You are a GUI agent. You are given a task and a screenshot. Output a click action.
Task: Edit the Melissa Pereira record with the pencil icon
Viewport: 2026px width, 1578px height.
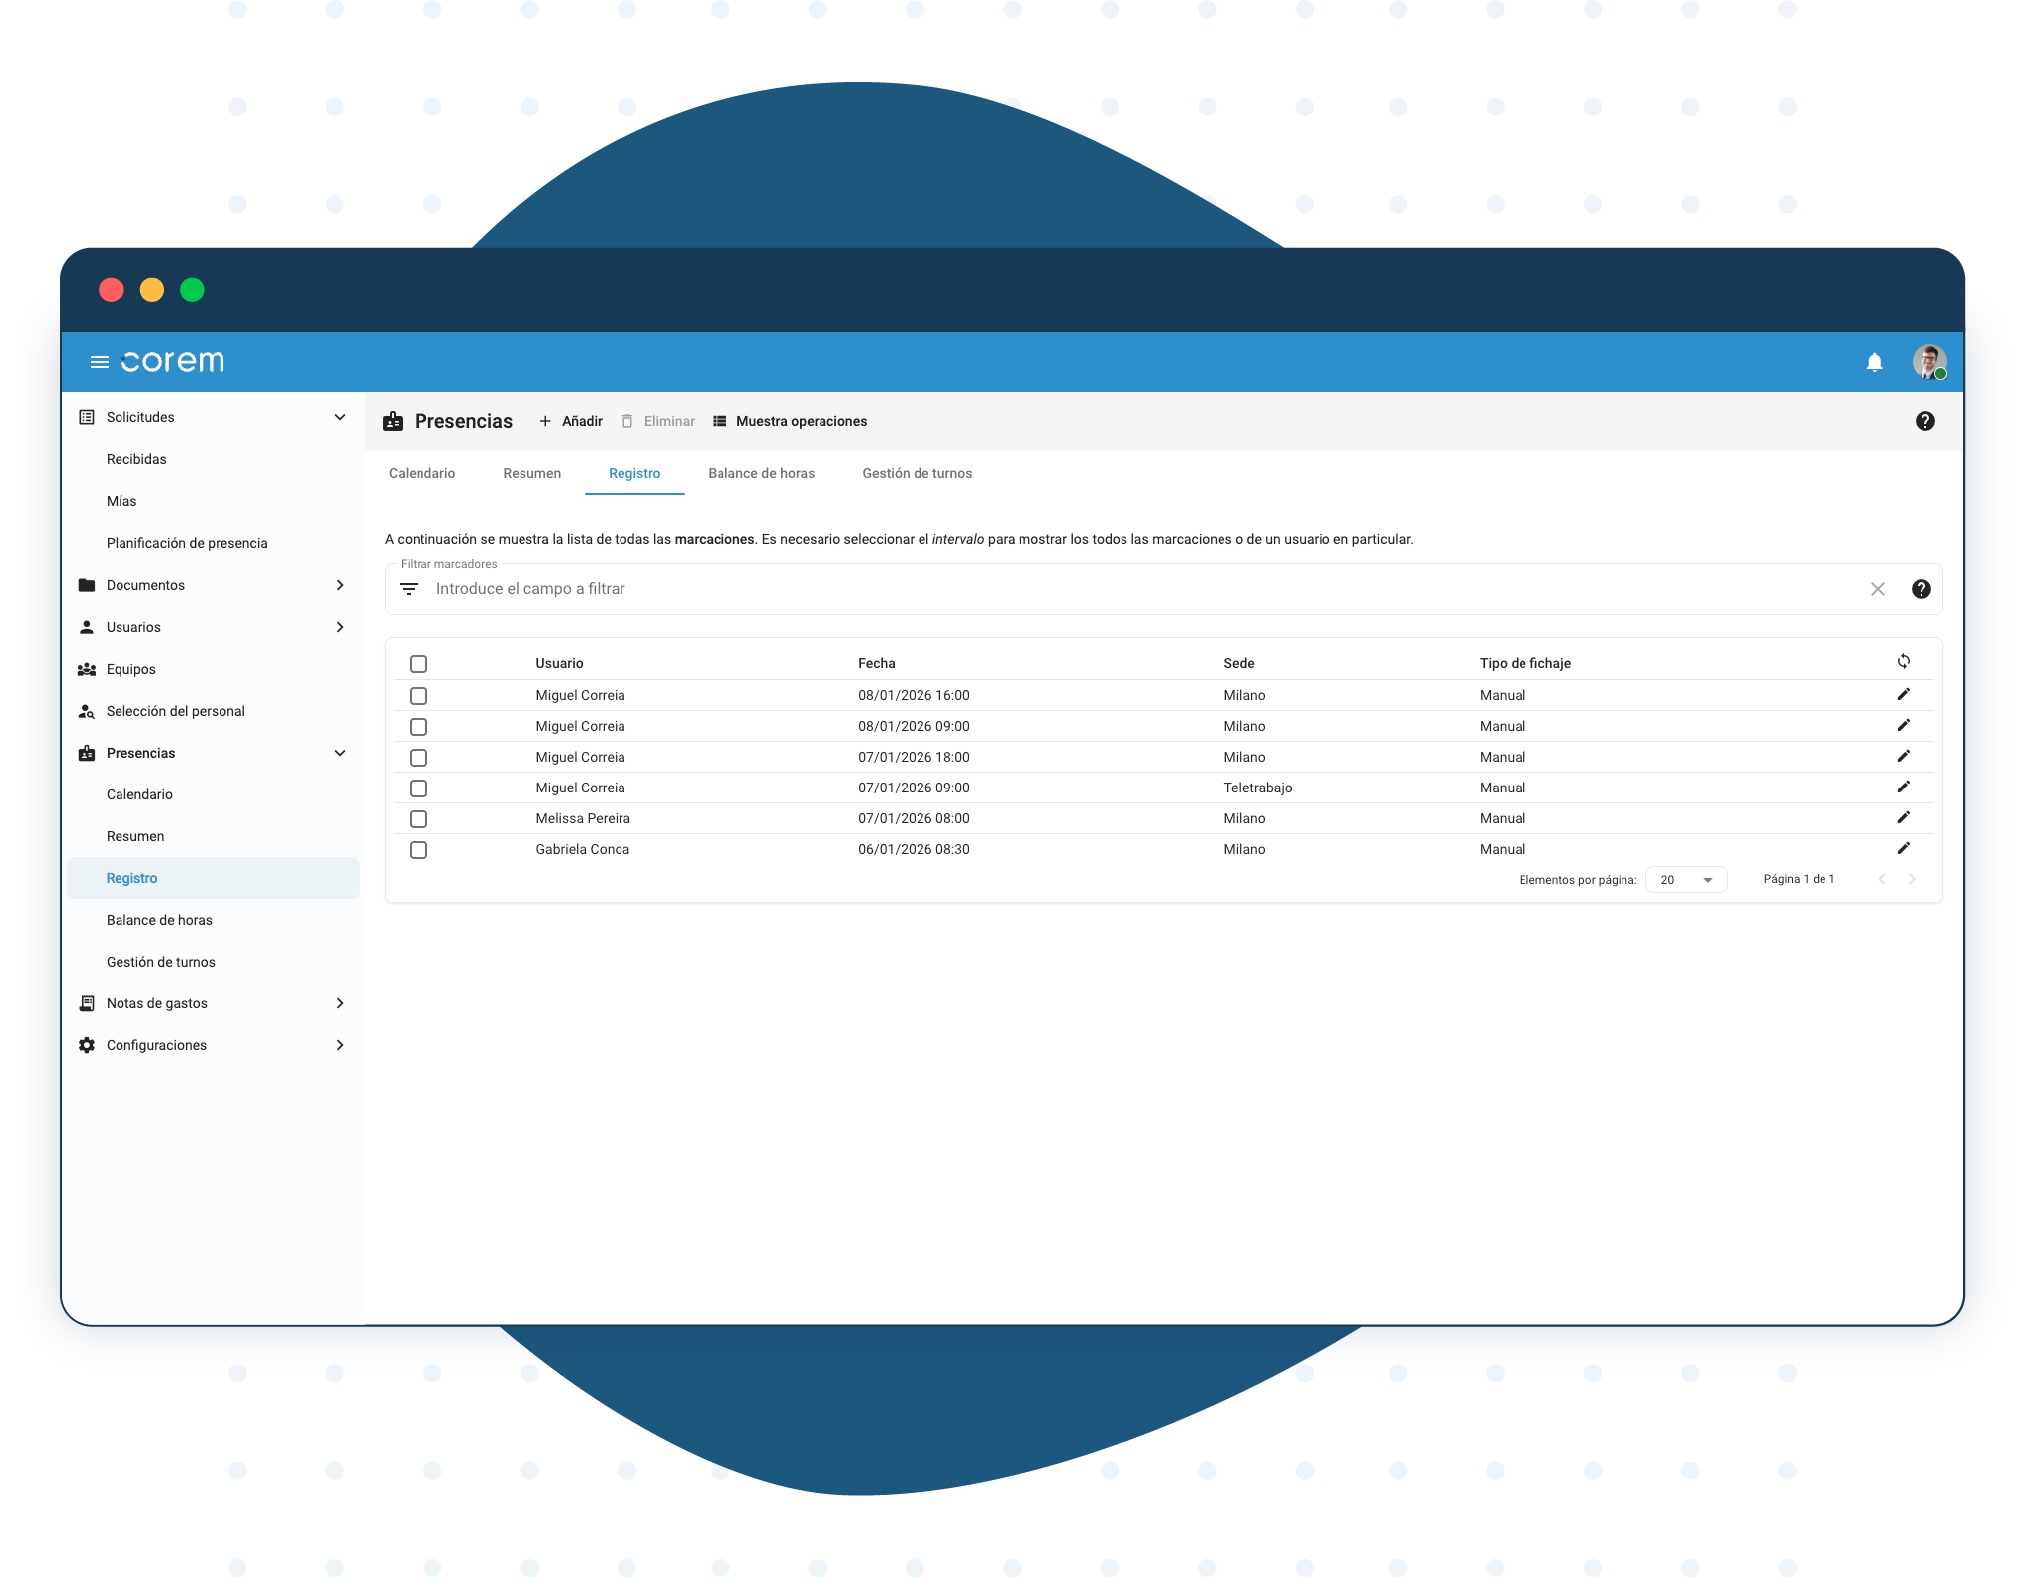coord(1903,817)
